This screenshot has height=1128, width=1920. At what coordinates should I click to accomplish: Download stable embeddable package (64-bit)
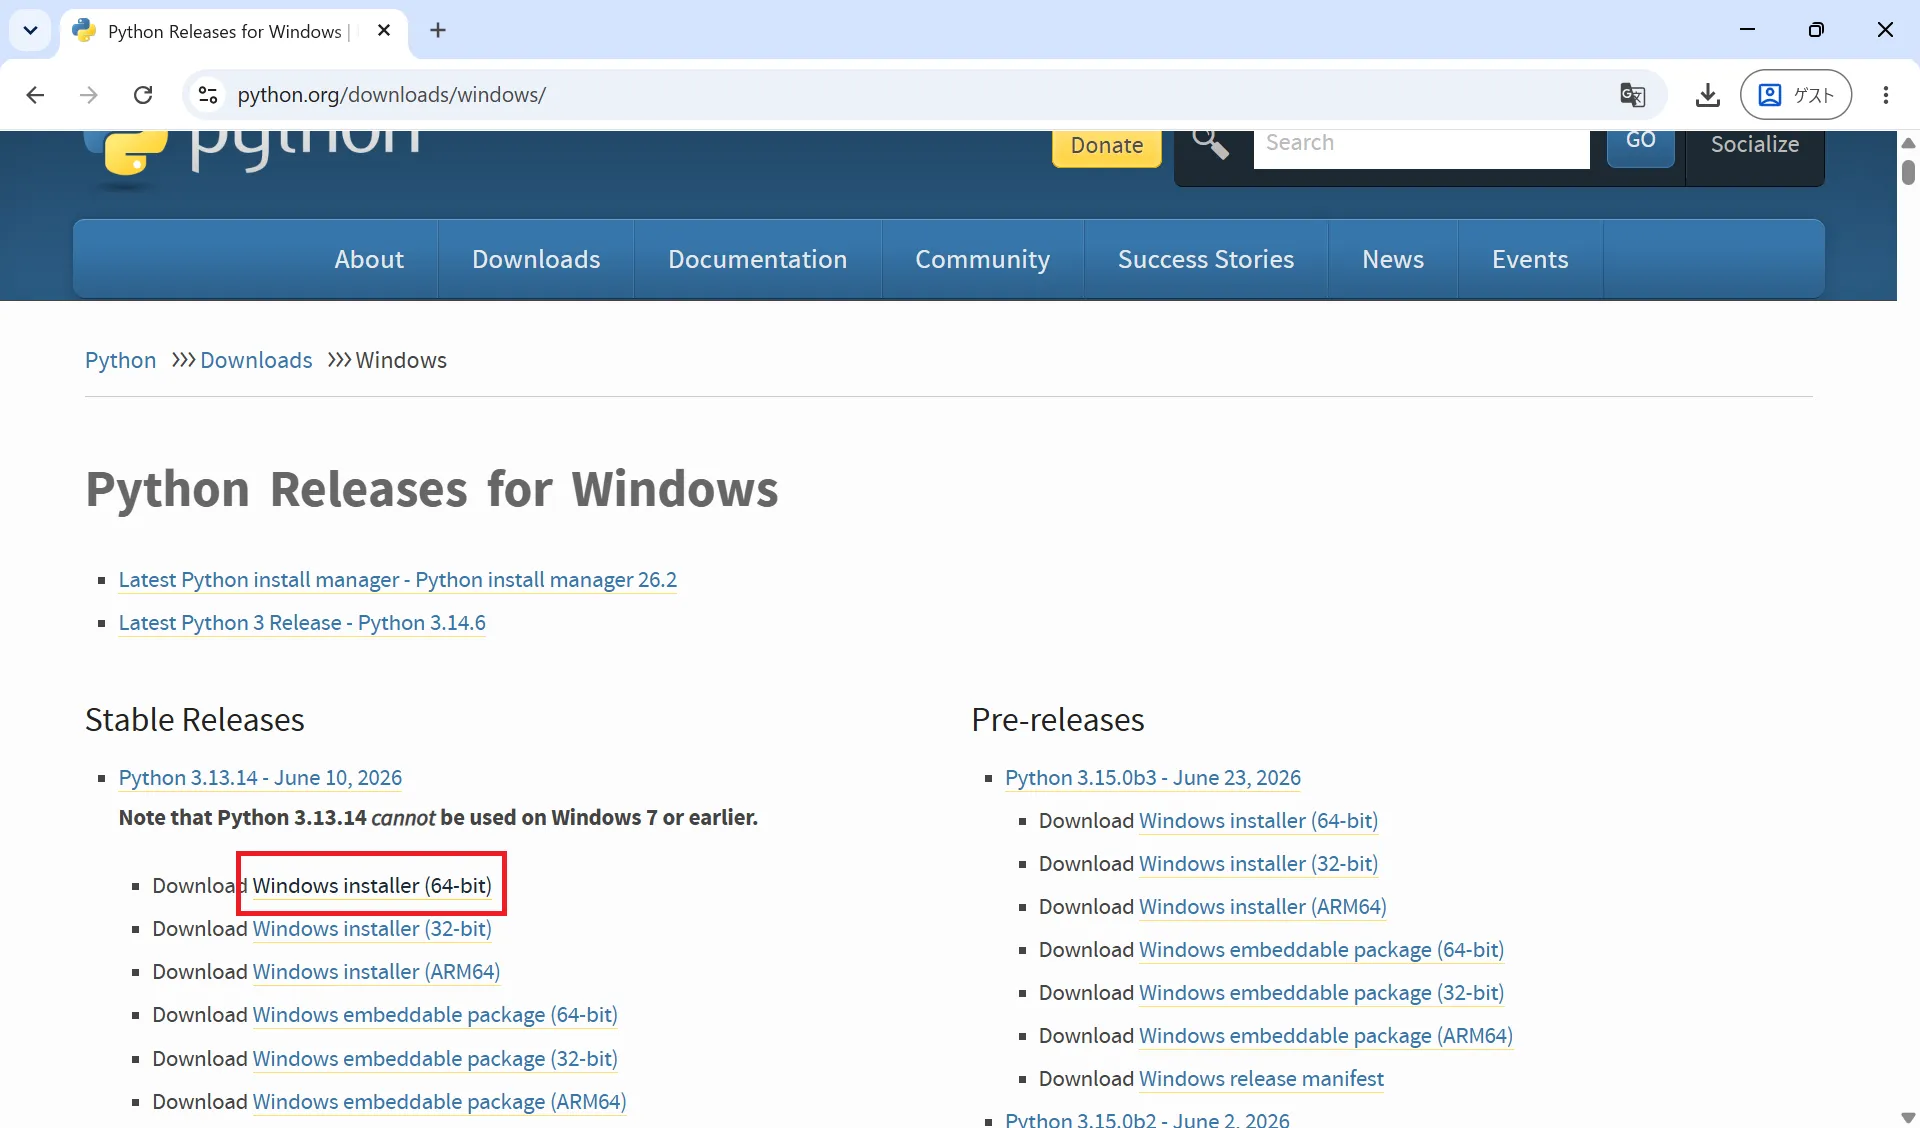(435, 1015)
